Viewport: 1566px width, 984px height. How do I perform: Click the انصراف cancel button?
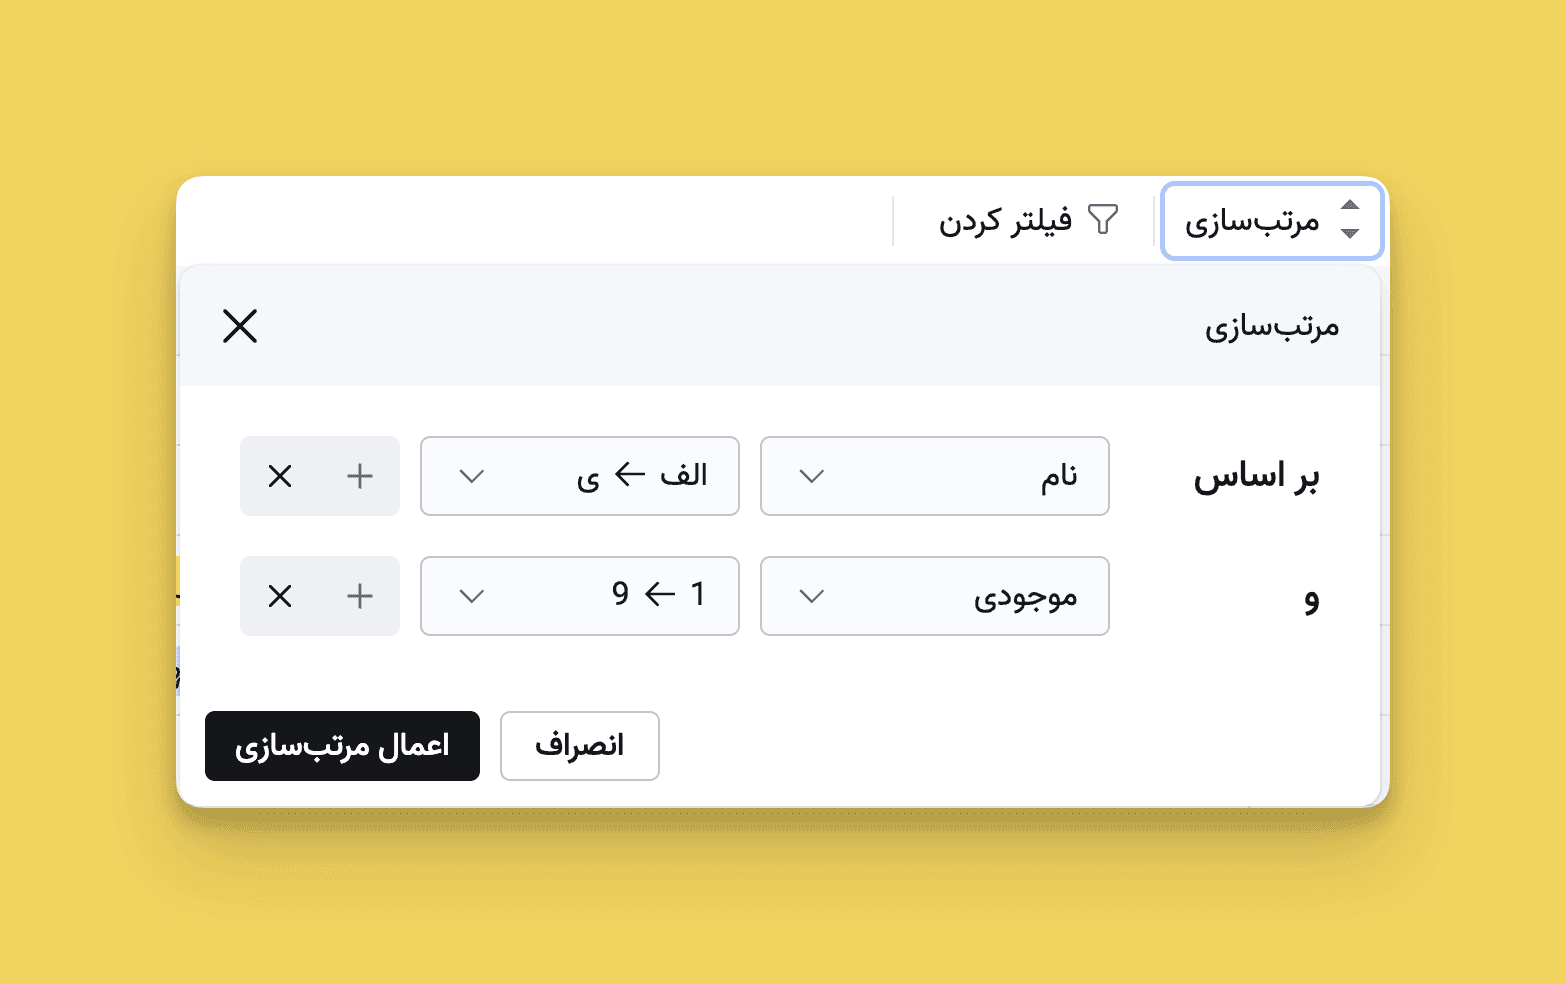pos(579,746)
